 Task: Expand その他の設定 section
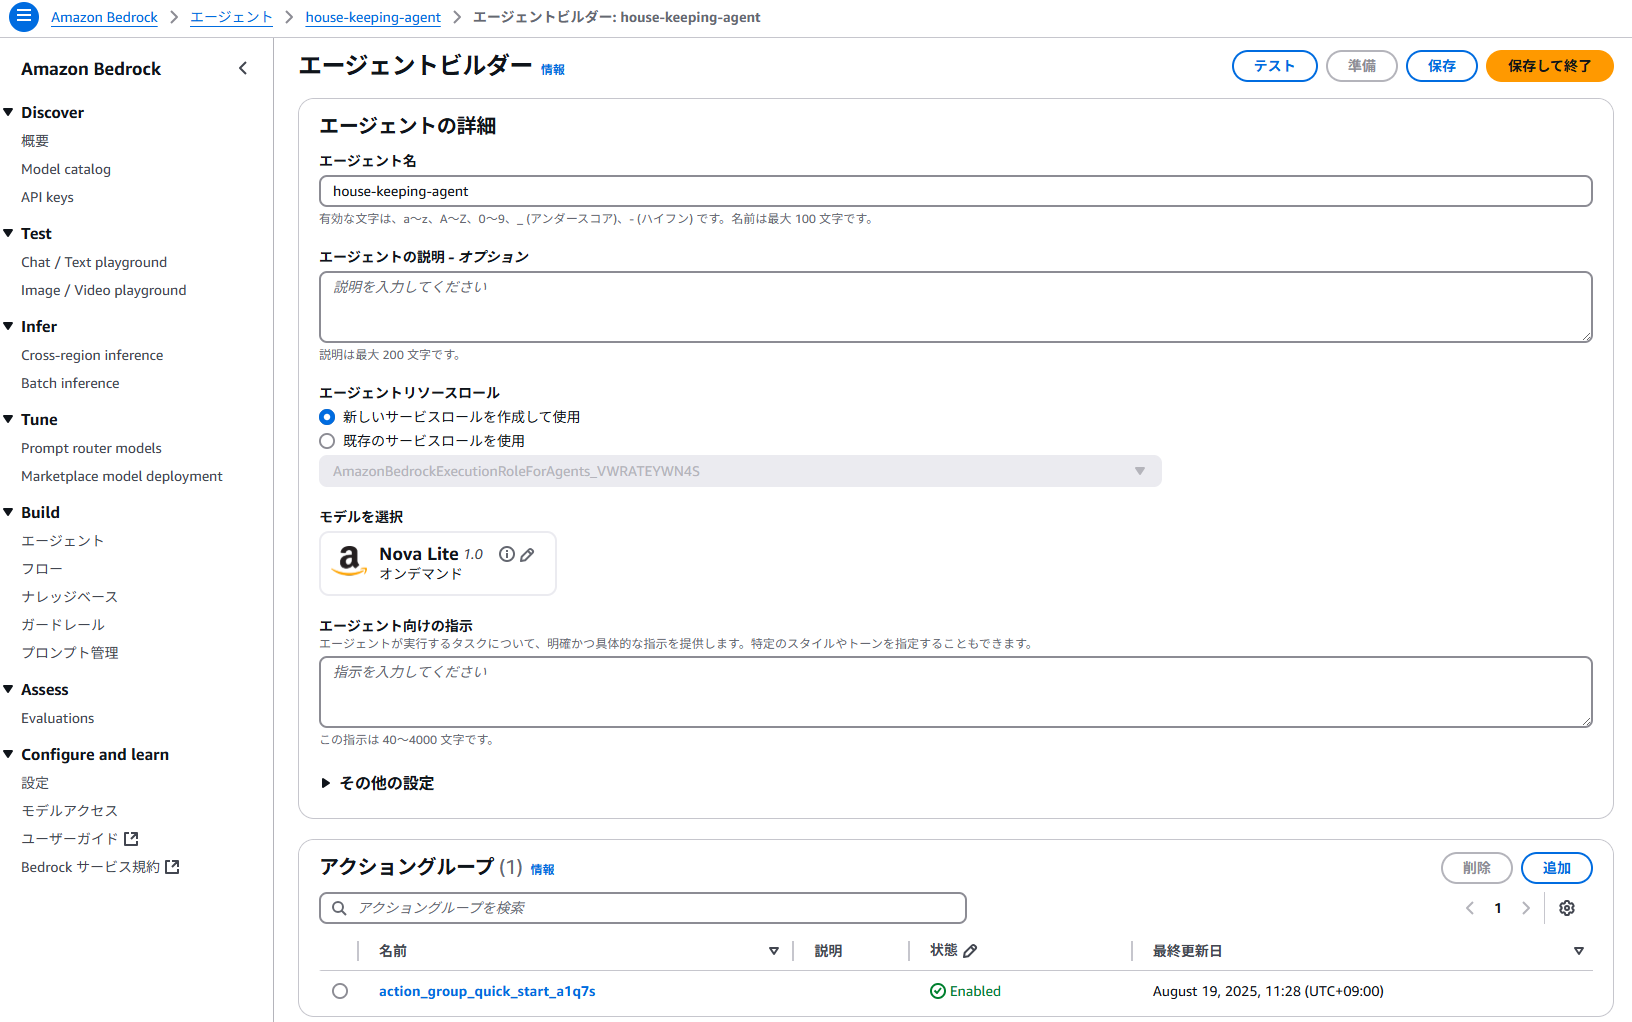click(x=326, y=783)
